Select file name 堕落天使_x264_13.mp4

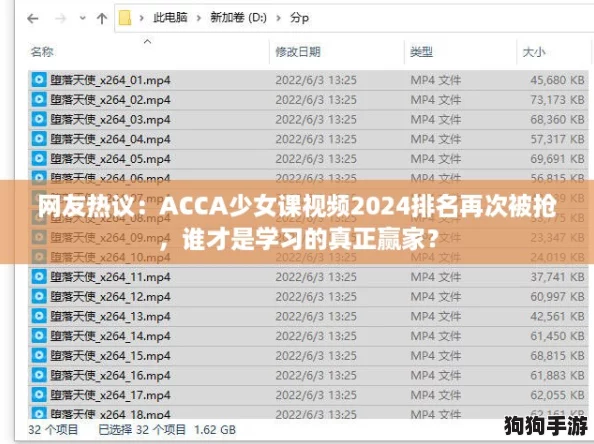(x=110, y=316)
